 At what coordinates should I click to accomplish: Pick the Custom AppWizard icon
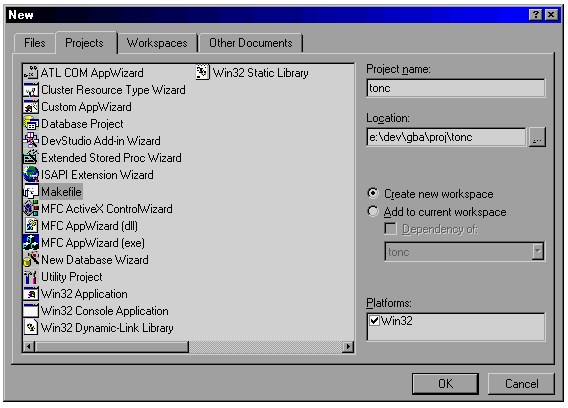click(x=31, y=107)
